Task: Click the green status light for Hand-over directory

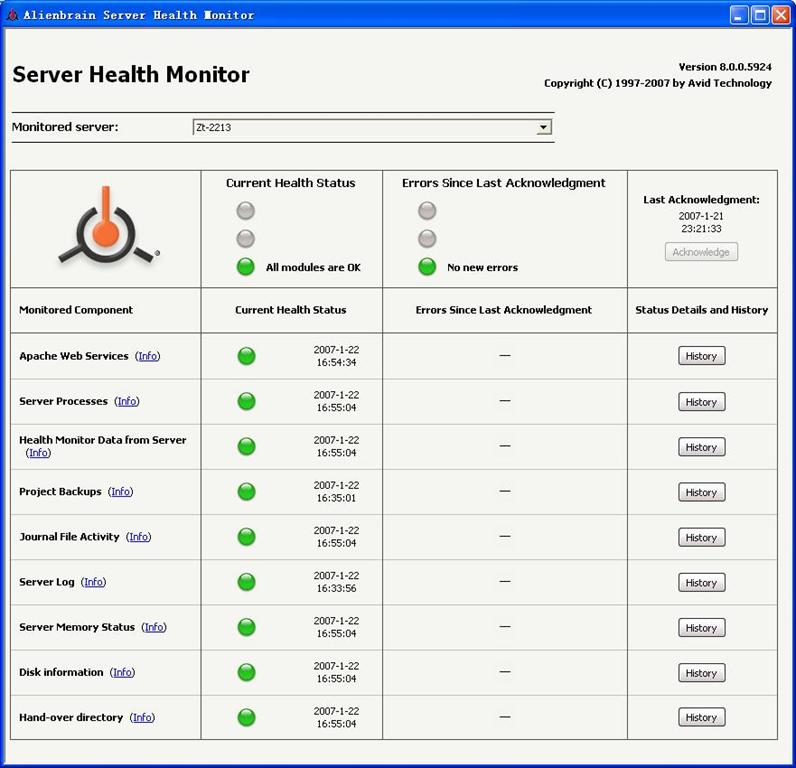Action: pyautogui.click(x=247, y=717)
